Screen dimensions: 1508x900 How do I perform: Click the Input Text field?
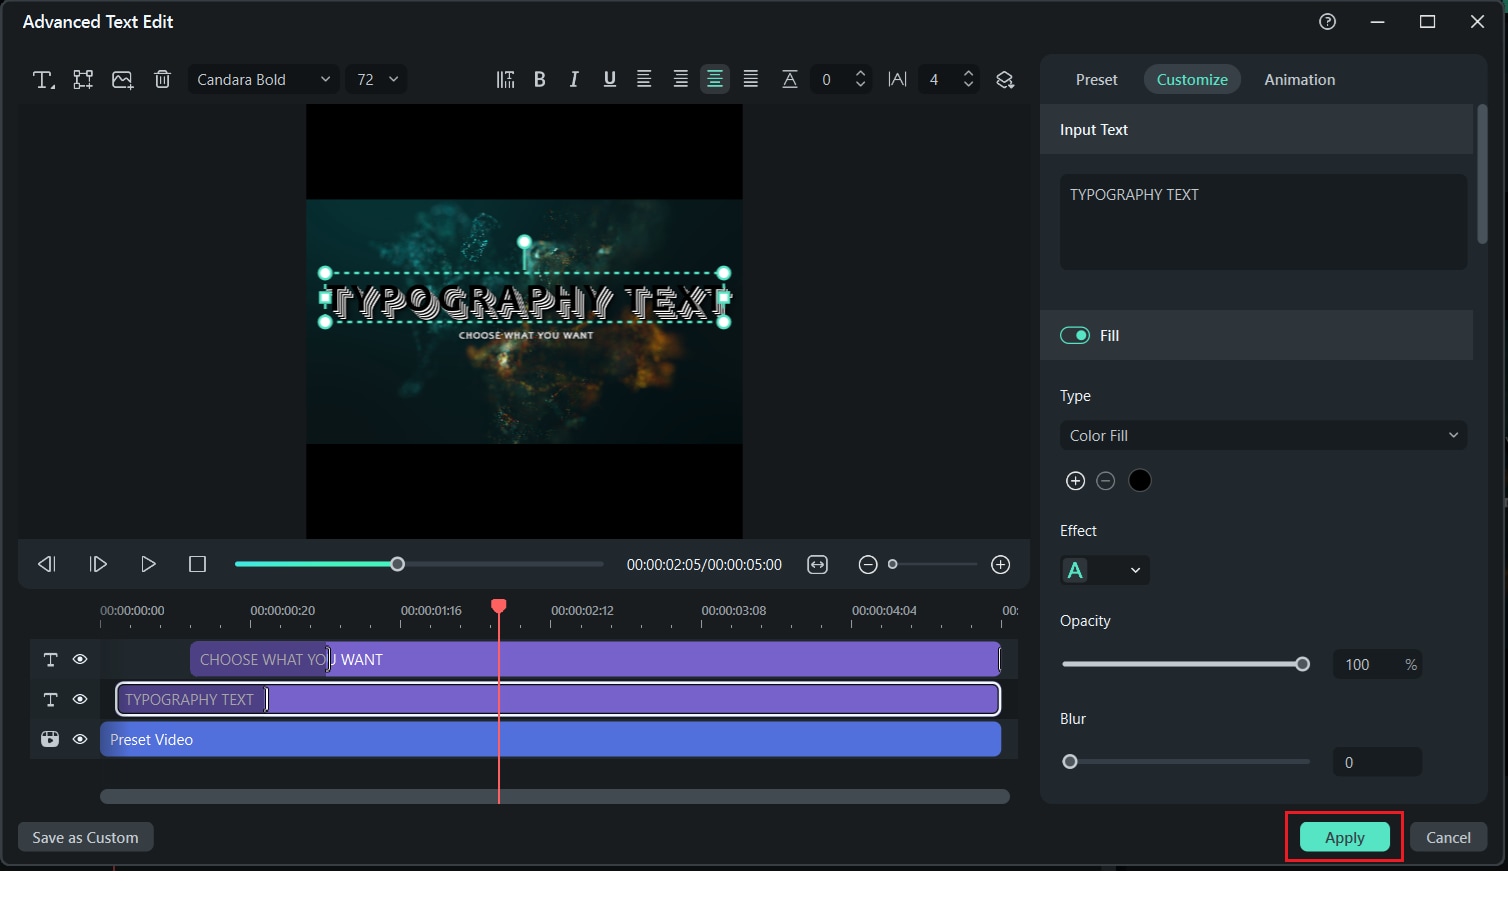[x=1263, y=222]
